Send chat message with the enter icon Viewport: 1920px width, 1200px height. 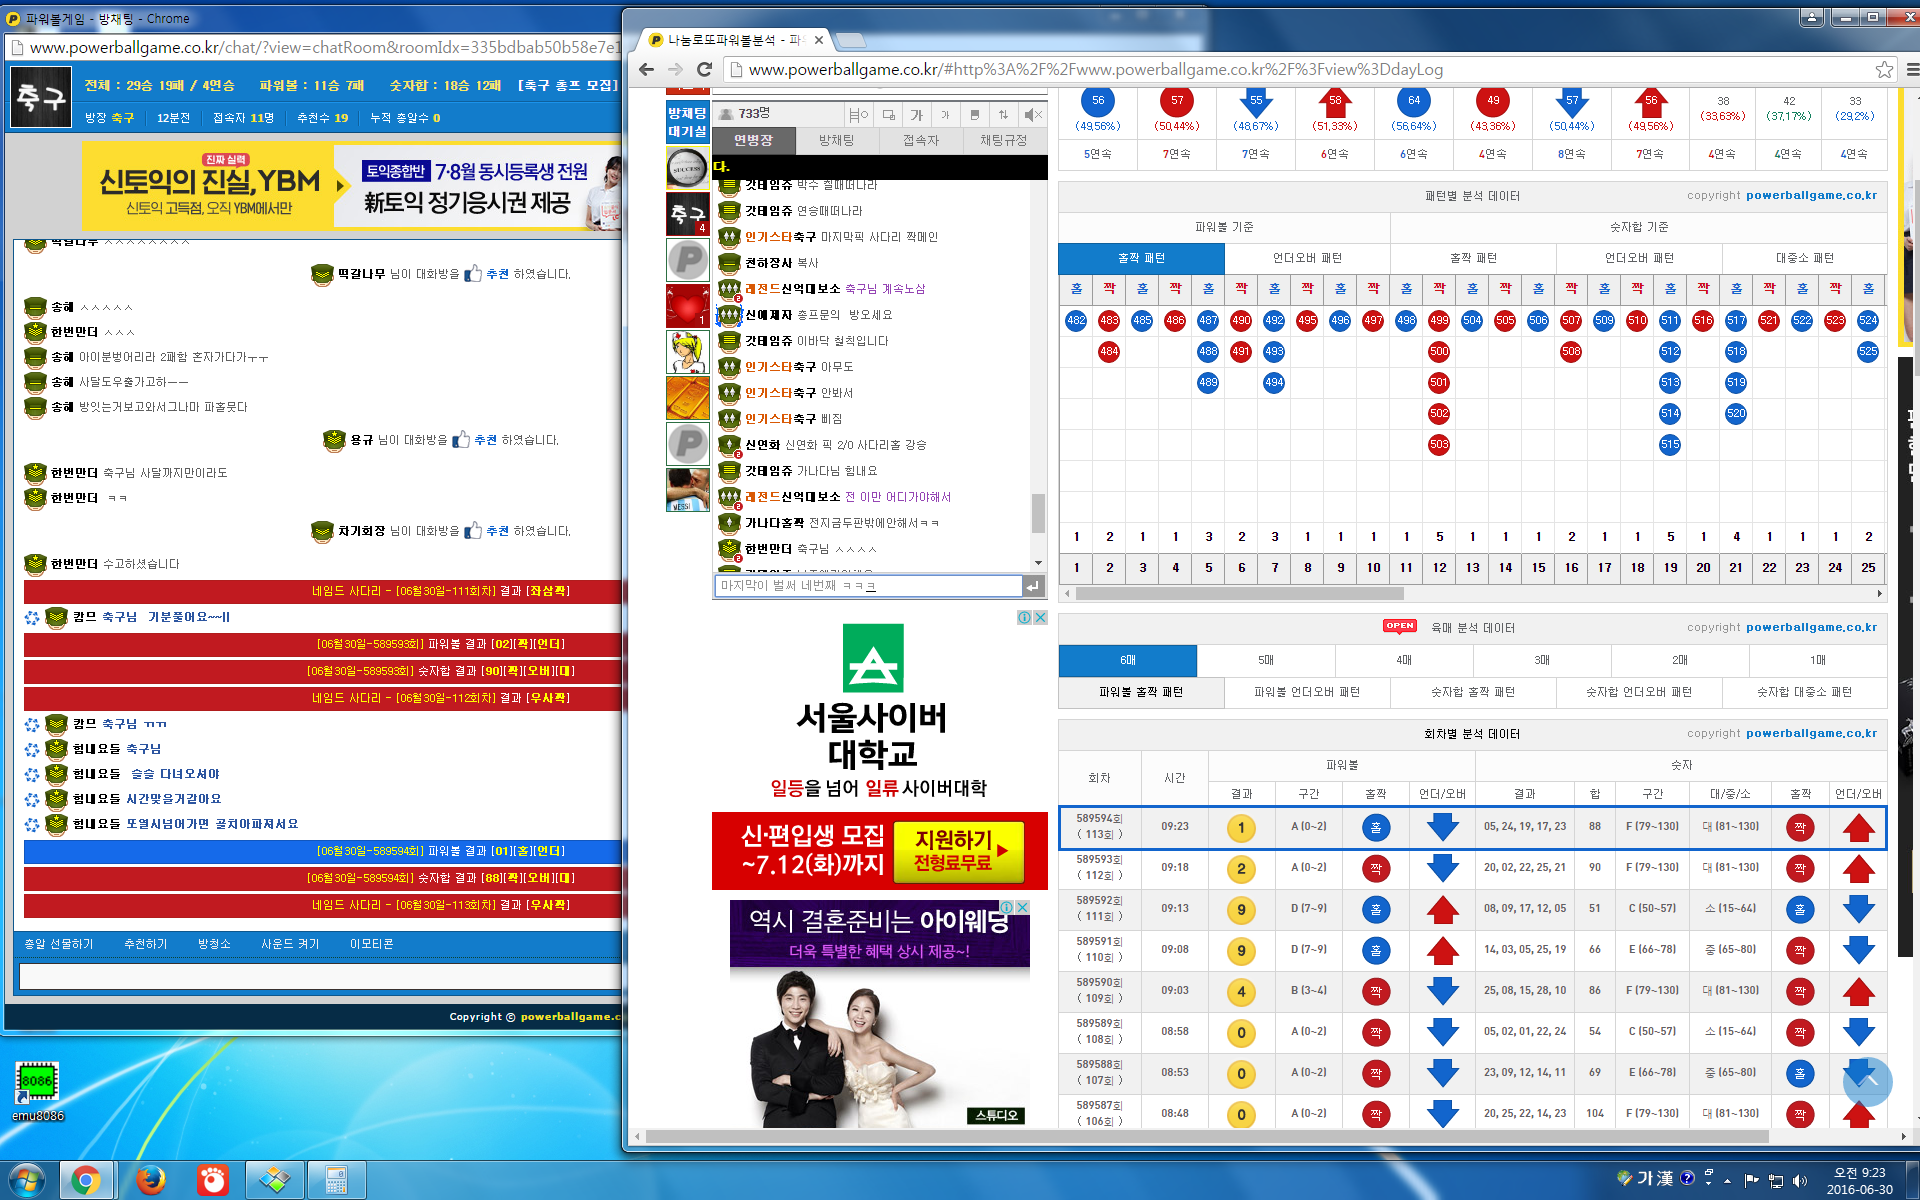coord(1033,586)
